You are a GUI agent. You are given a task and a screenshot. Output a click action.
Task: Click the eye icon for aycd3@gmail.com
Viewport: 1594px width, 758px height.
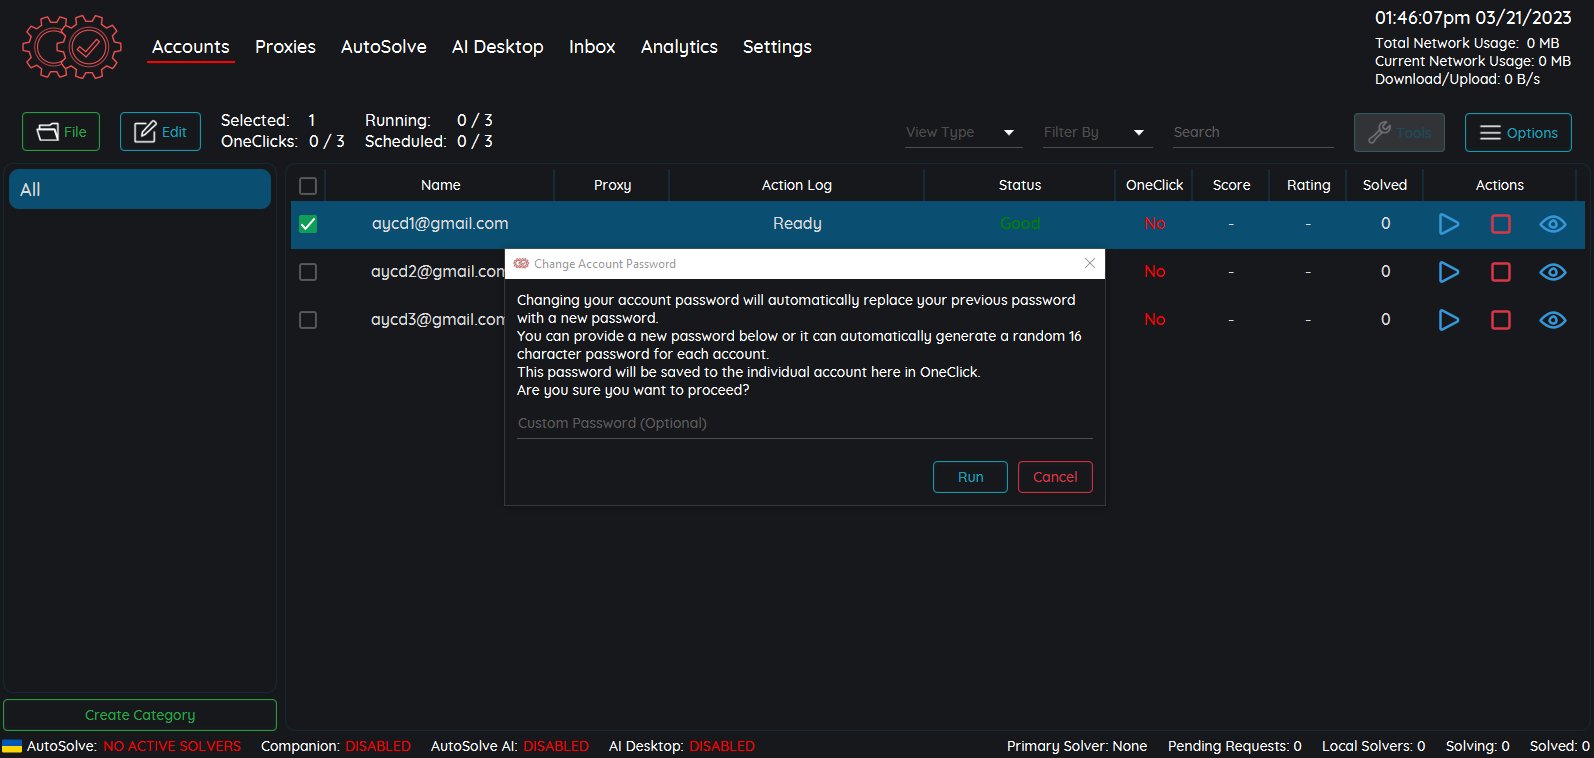[x=1552, y=320]
